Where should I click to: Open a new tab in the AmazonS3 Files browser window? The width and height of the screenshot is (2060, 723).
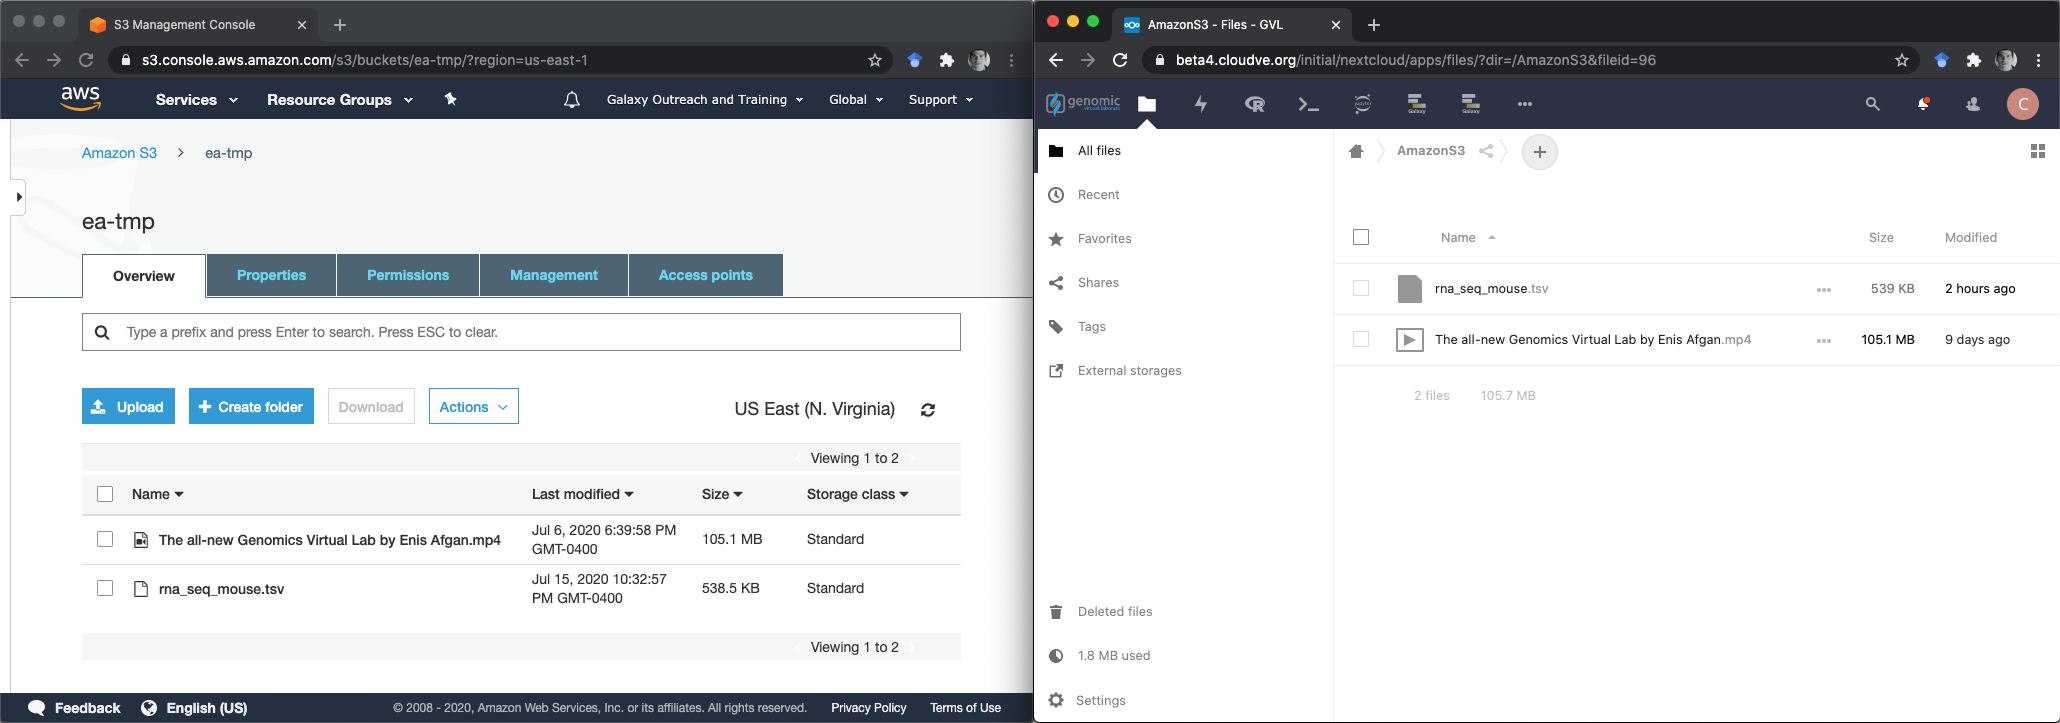[1374, 25]
